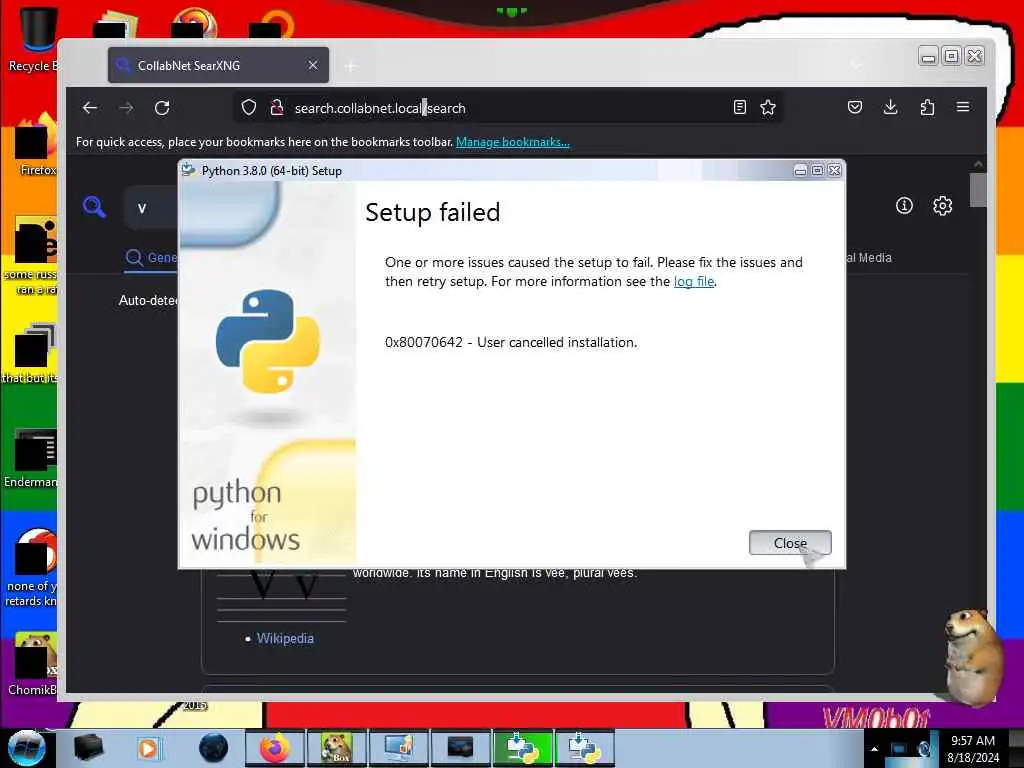This screenshot has height=768, width=1024.
Task: Open Firefox extensions puzzle icon
Action: click(x=927, y=107)
